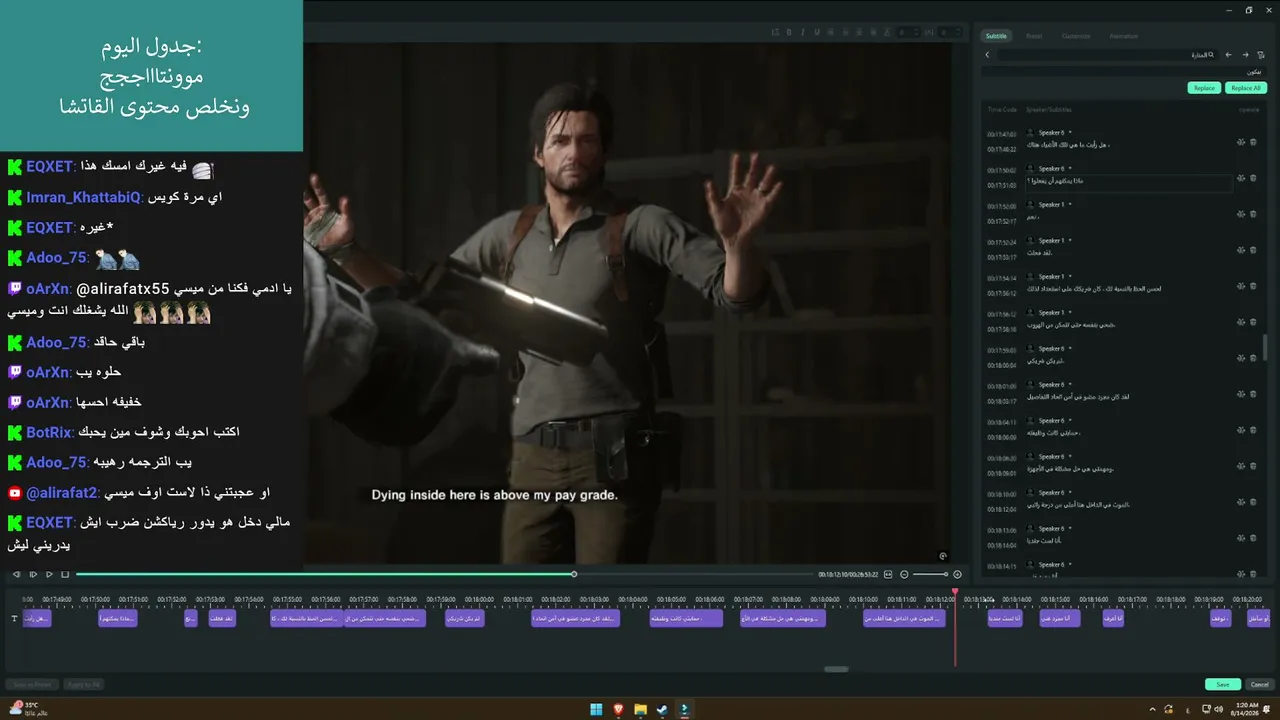Image resolution: width=1280 pixels, height=720 pixels.
Task: Open the taskbar clock showing 1:20 AM
Action: 1245,709
